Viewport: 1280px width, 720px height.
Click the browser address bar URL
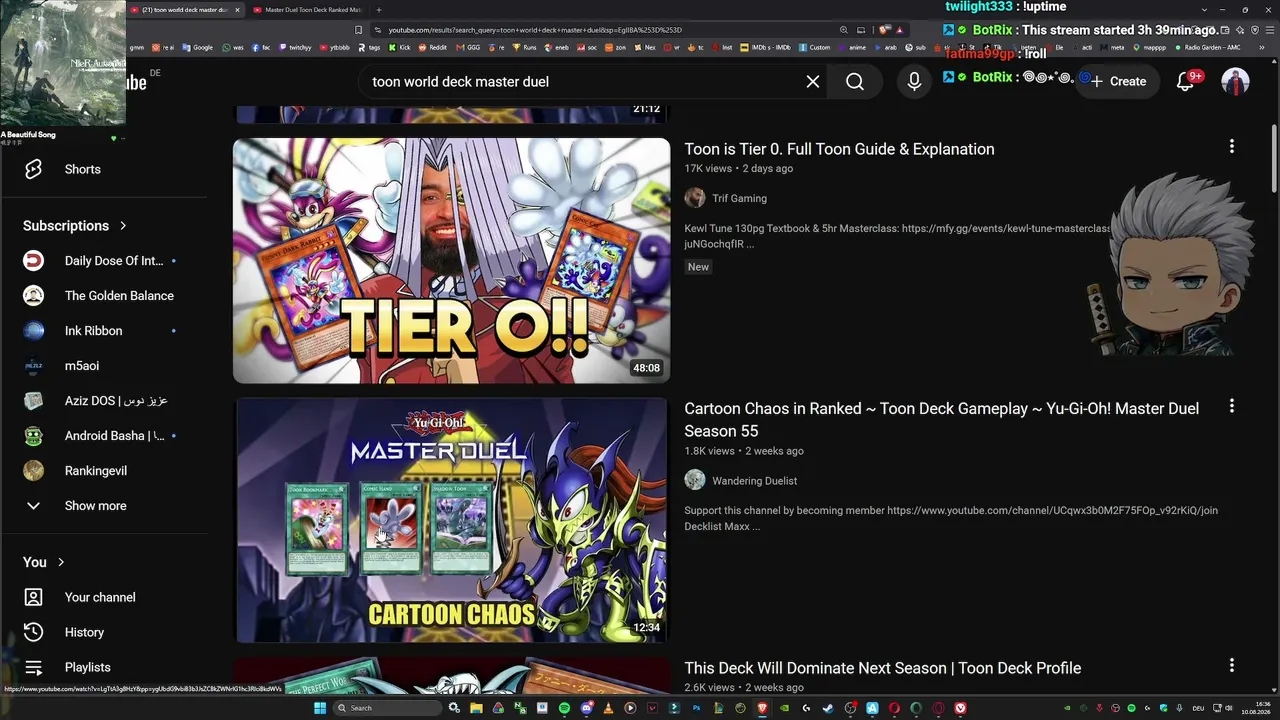(x=535, y=30)
